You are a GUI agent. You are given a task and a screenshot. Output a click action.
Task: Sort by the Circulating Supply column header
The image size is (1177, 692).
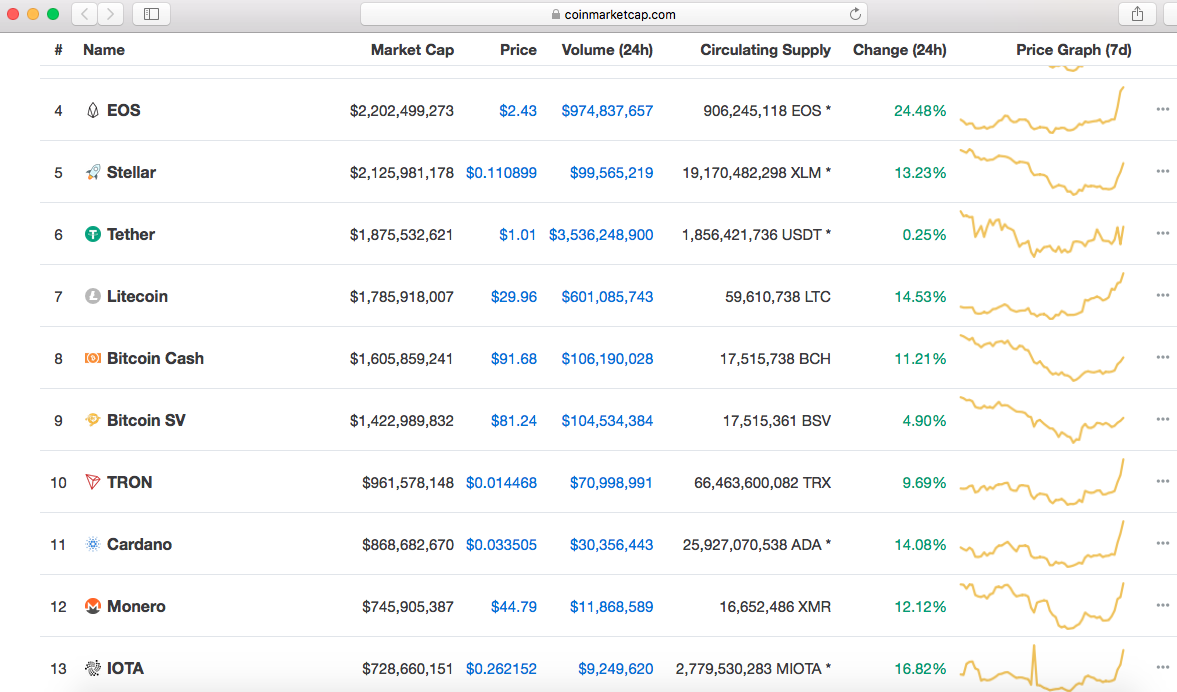point(765,50)
